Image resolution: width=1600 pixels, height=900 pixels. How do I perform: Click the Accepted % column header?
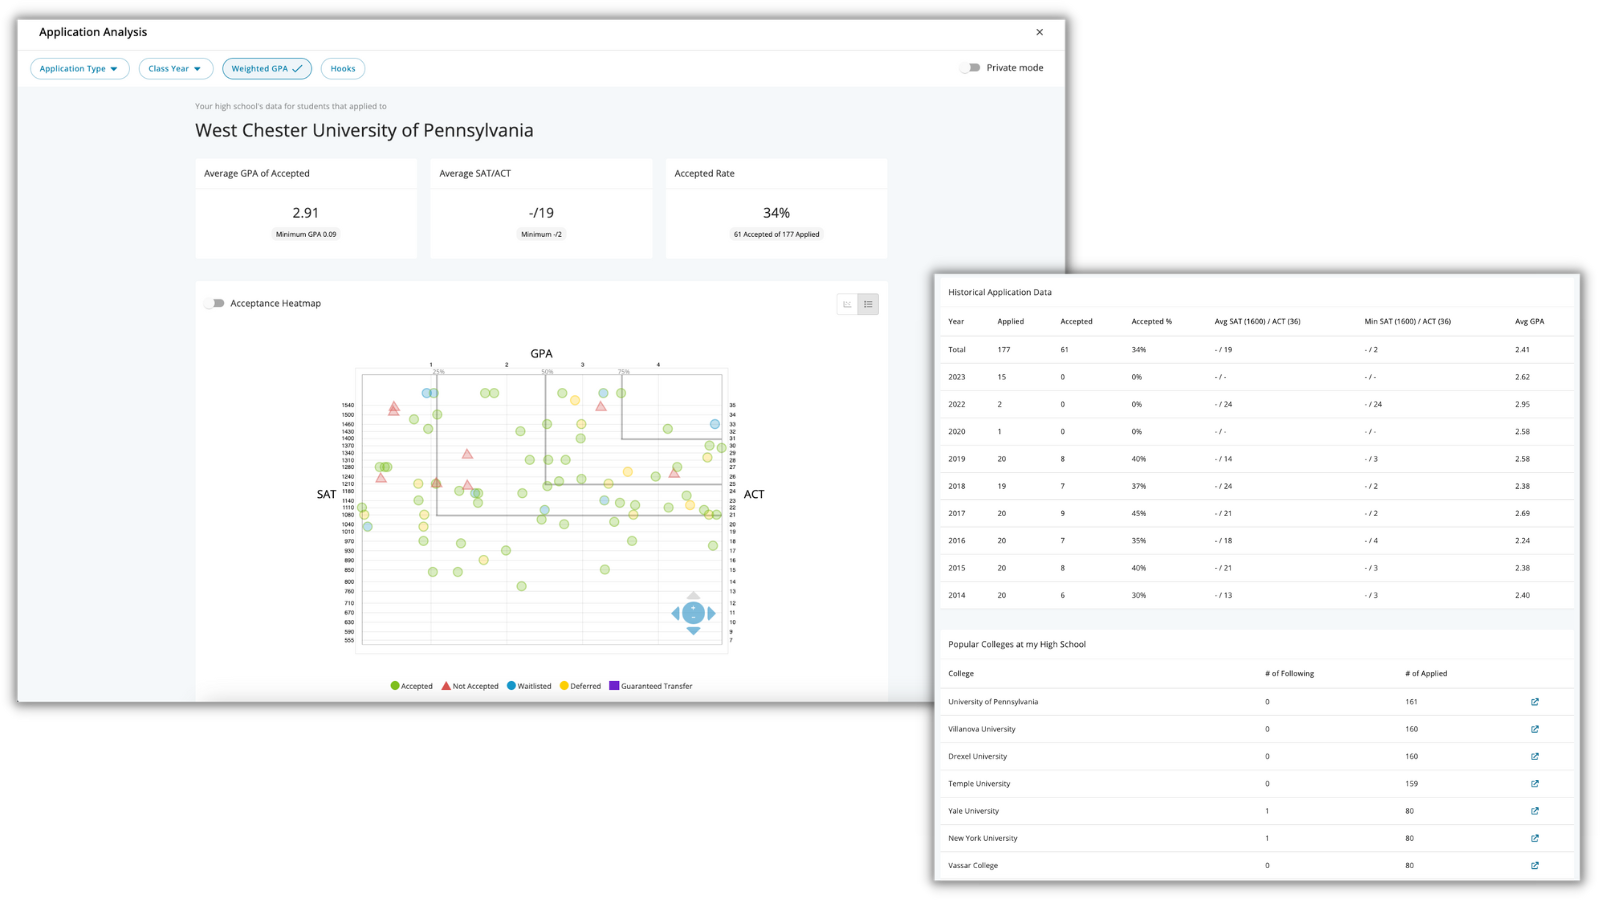point(1151,322)
